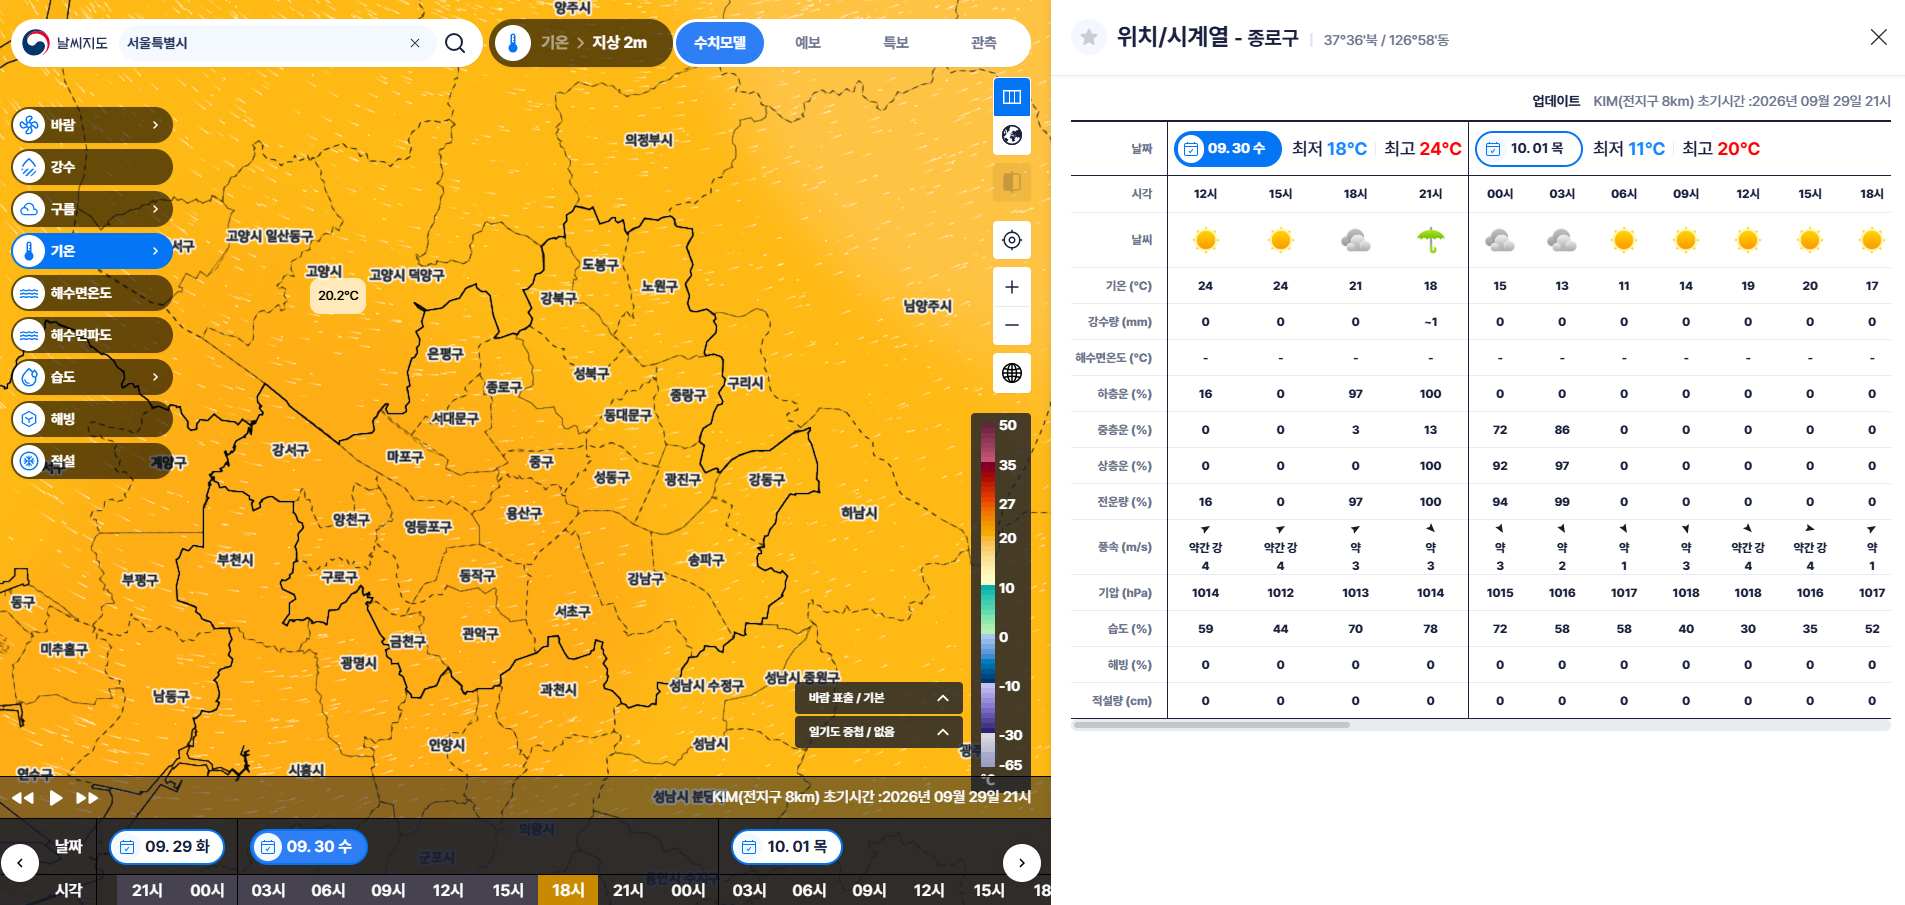The image size is (1905, 905).
Task: Click the search magnifier icon
Action: click(455, 43)
